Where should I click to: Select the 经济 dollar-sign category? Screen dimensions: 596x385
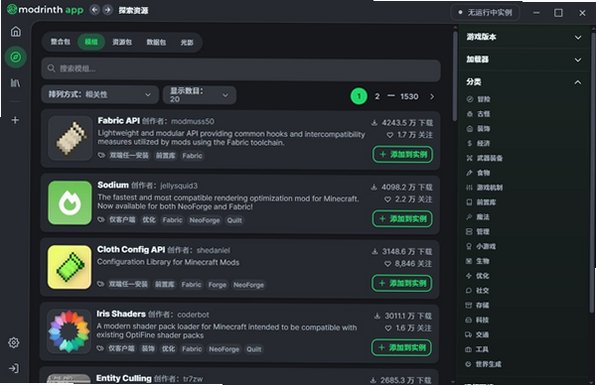point(478,143)
